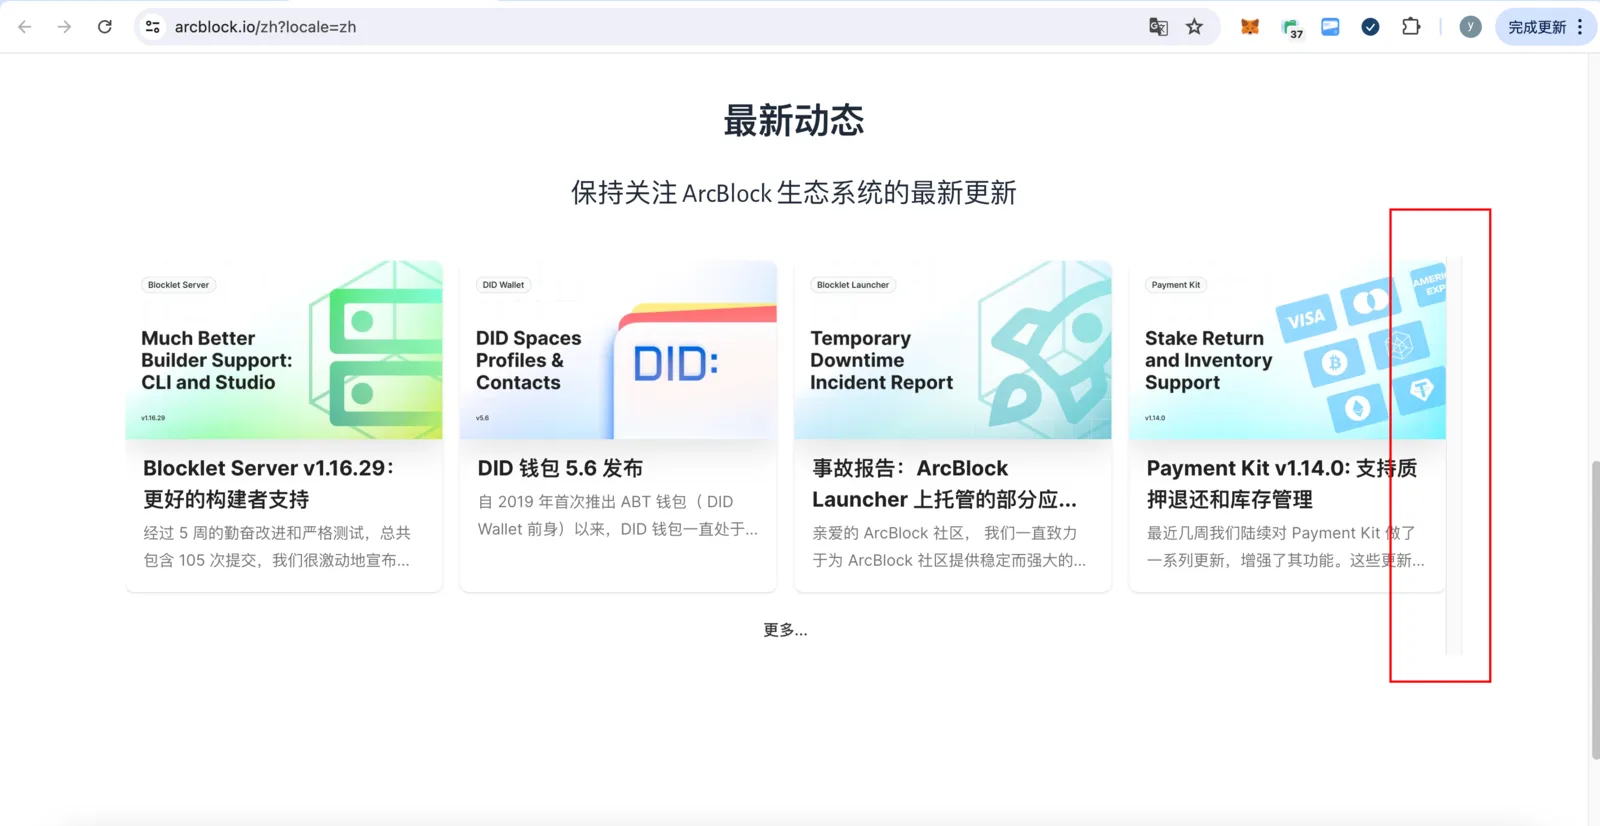Open article Blocklet Server v1.16.29 title
Viewport: 1600px width, 826px height.
[x=269, y=484]
